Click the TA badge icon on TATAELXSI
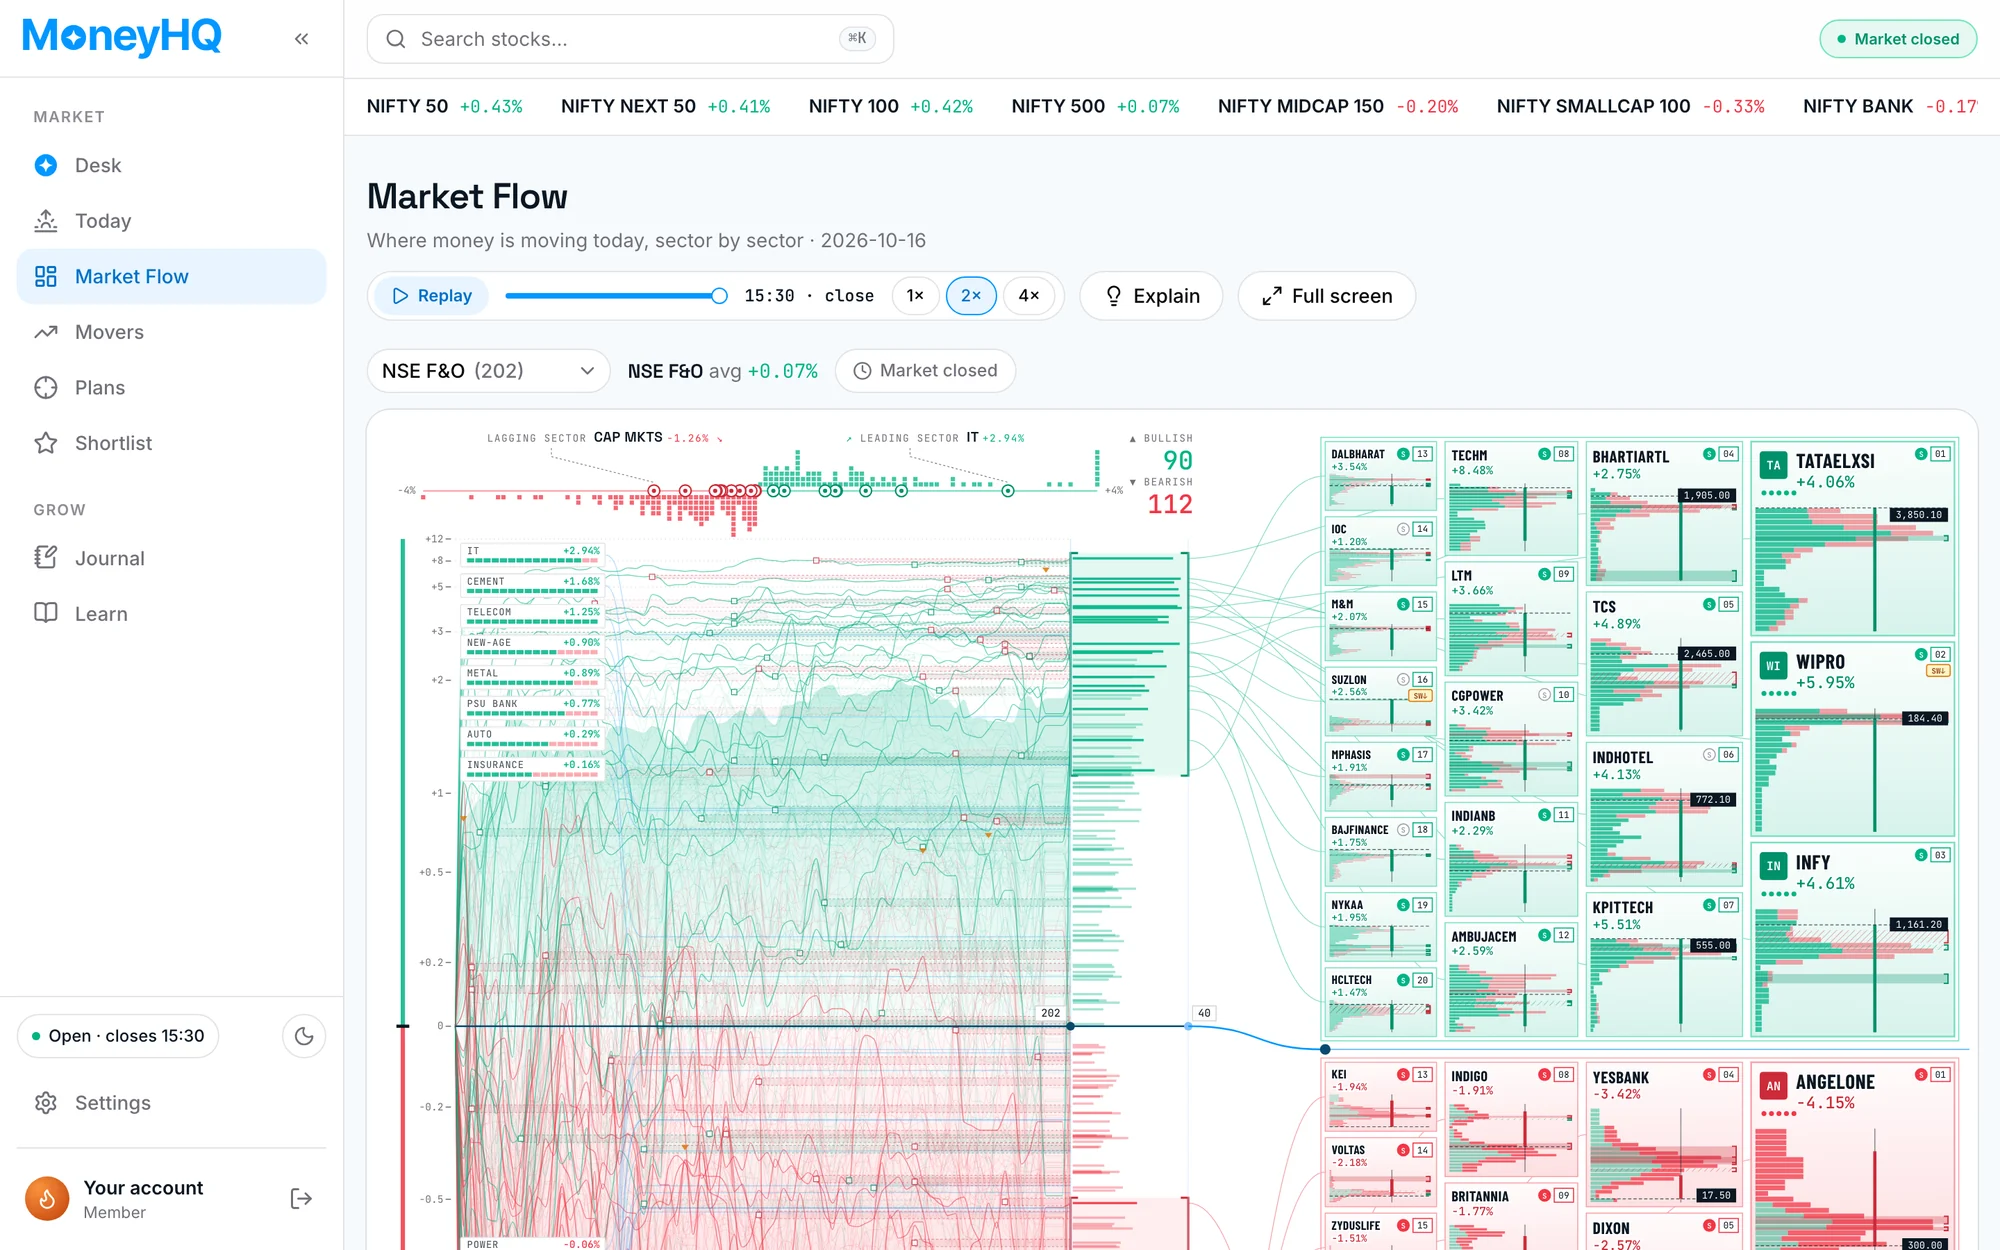This screenshot has height=1250, width=2000. (x=1773, y=465)
